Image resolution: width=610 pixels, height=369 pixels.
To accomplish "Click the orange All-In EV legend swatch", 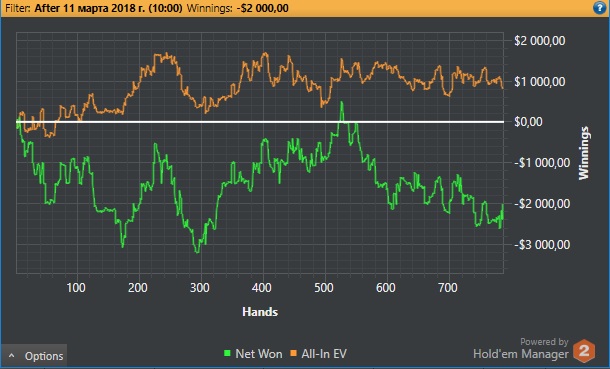I will (x=294, y=353).
